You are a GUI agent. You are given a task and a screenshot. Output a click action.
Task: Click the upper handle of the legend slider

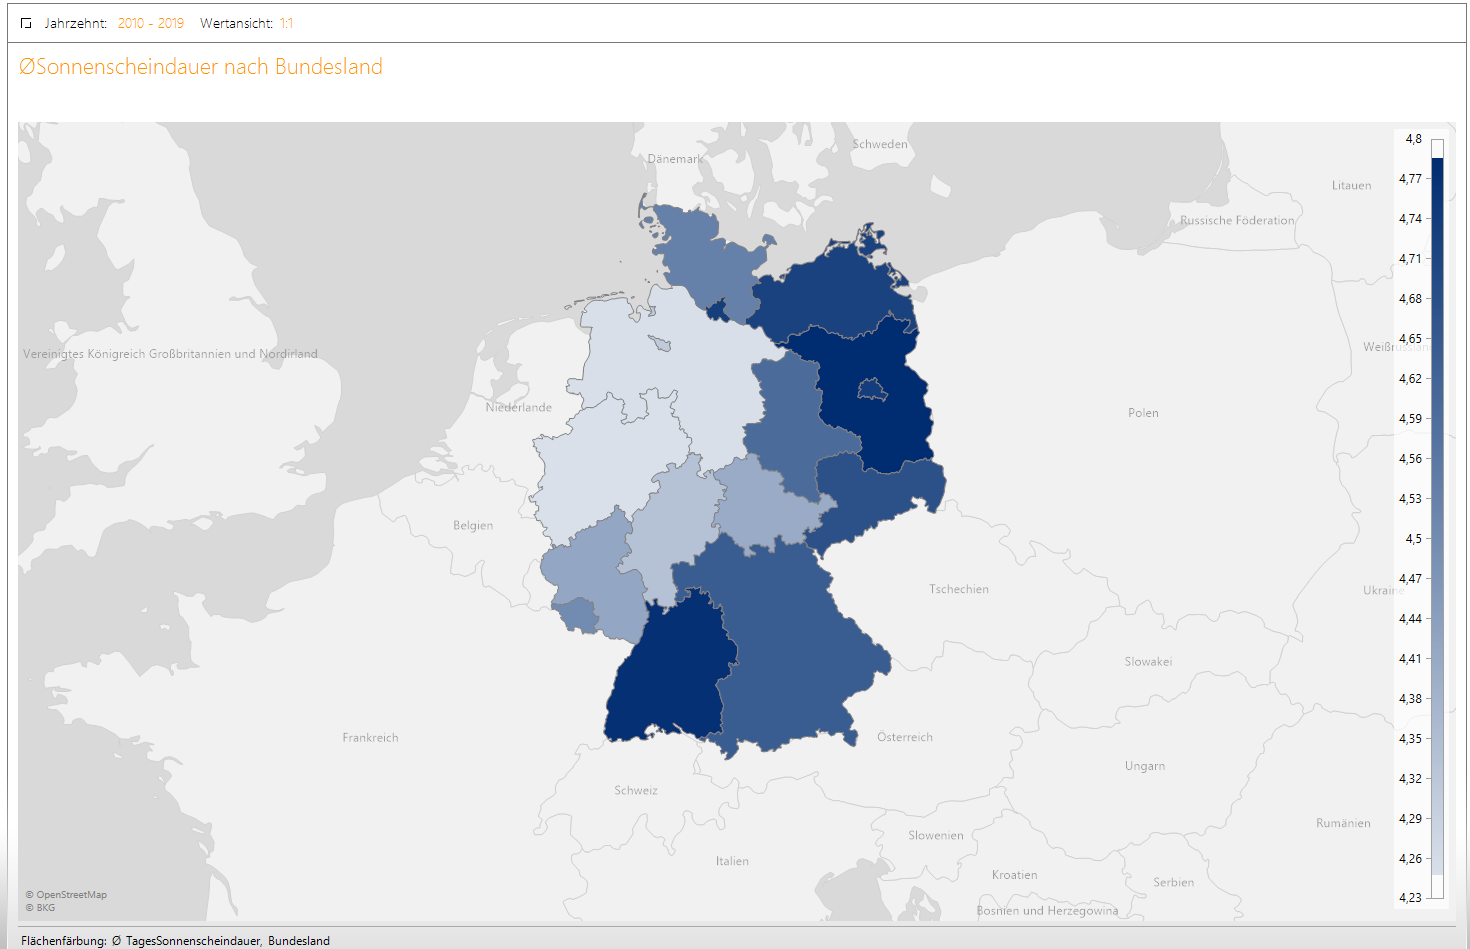click(1437, 148)
